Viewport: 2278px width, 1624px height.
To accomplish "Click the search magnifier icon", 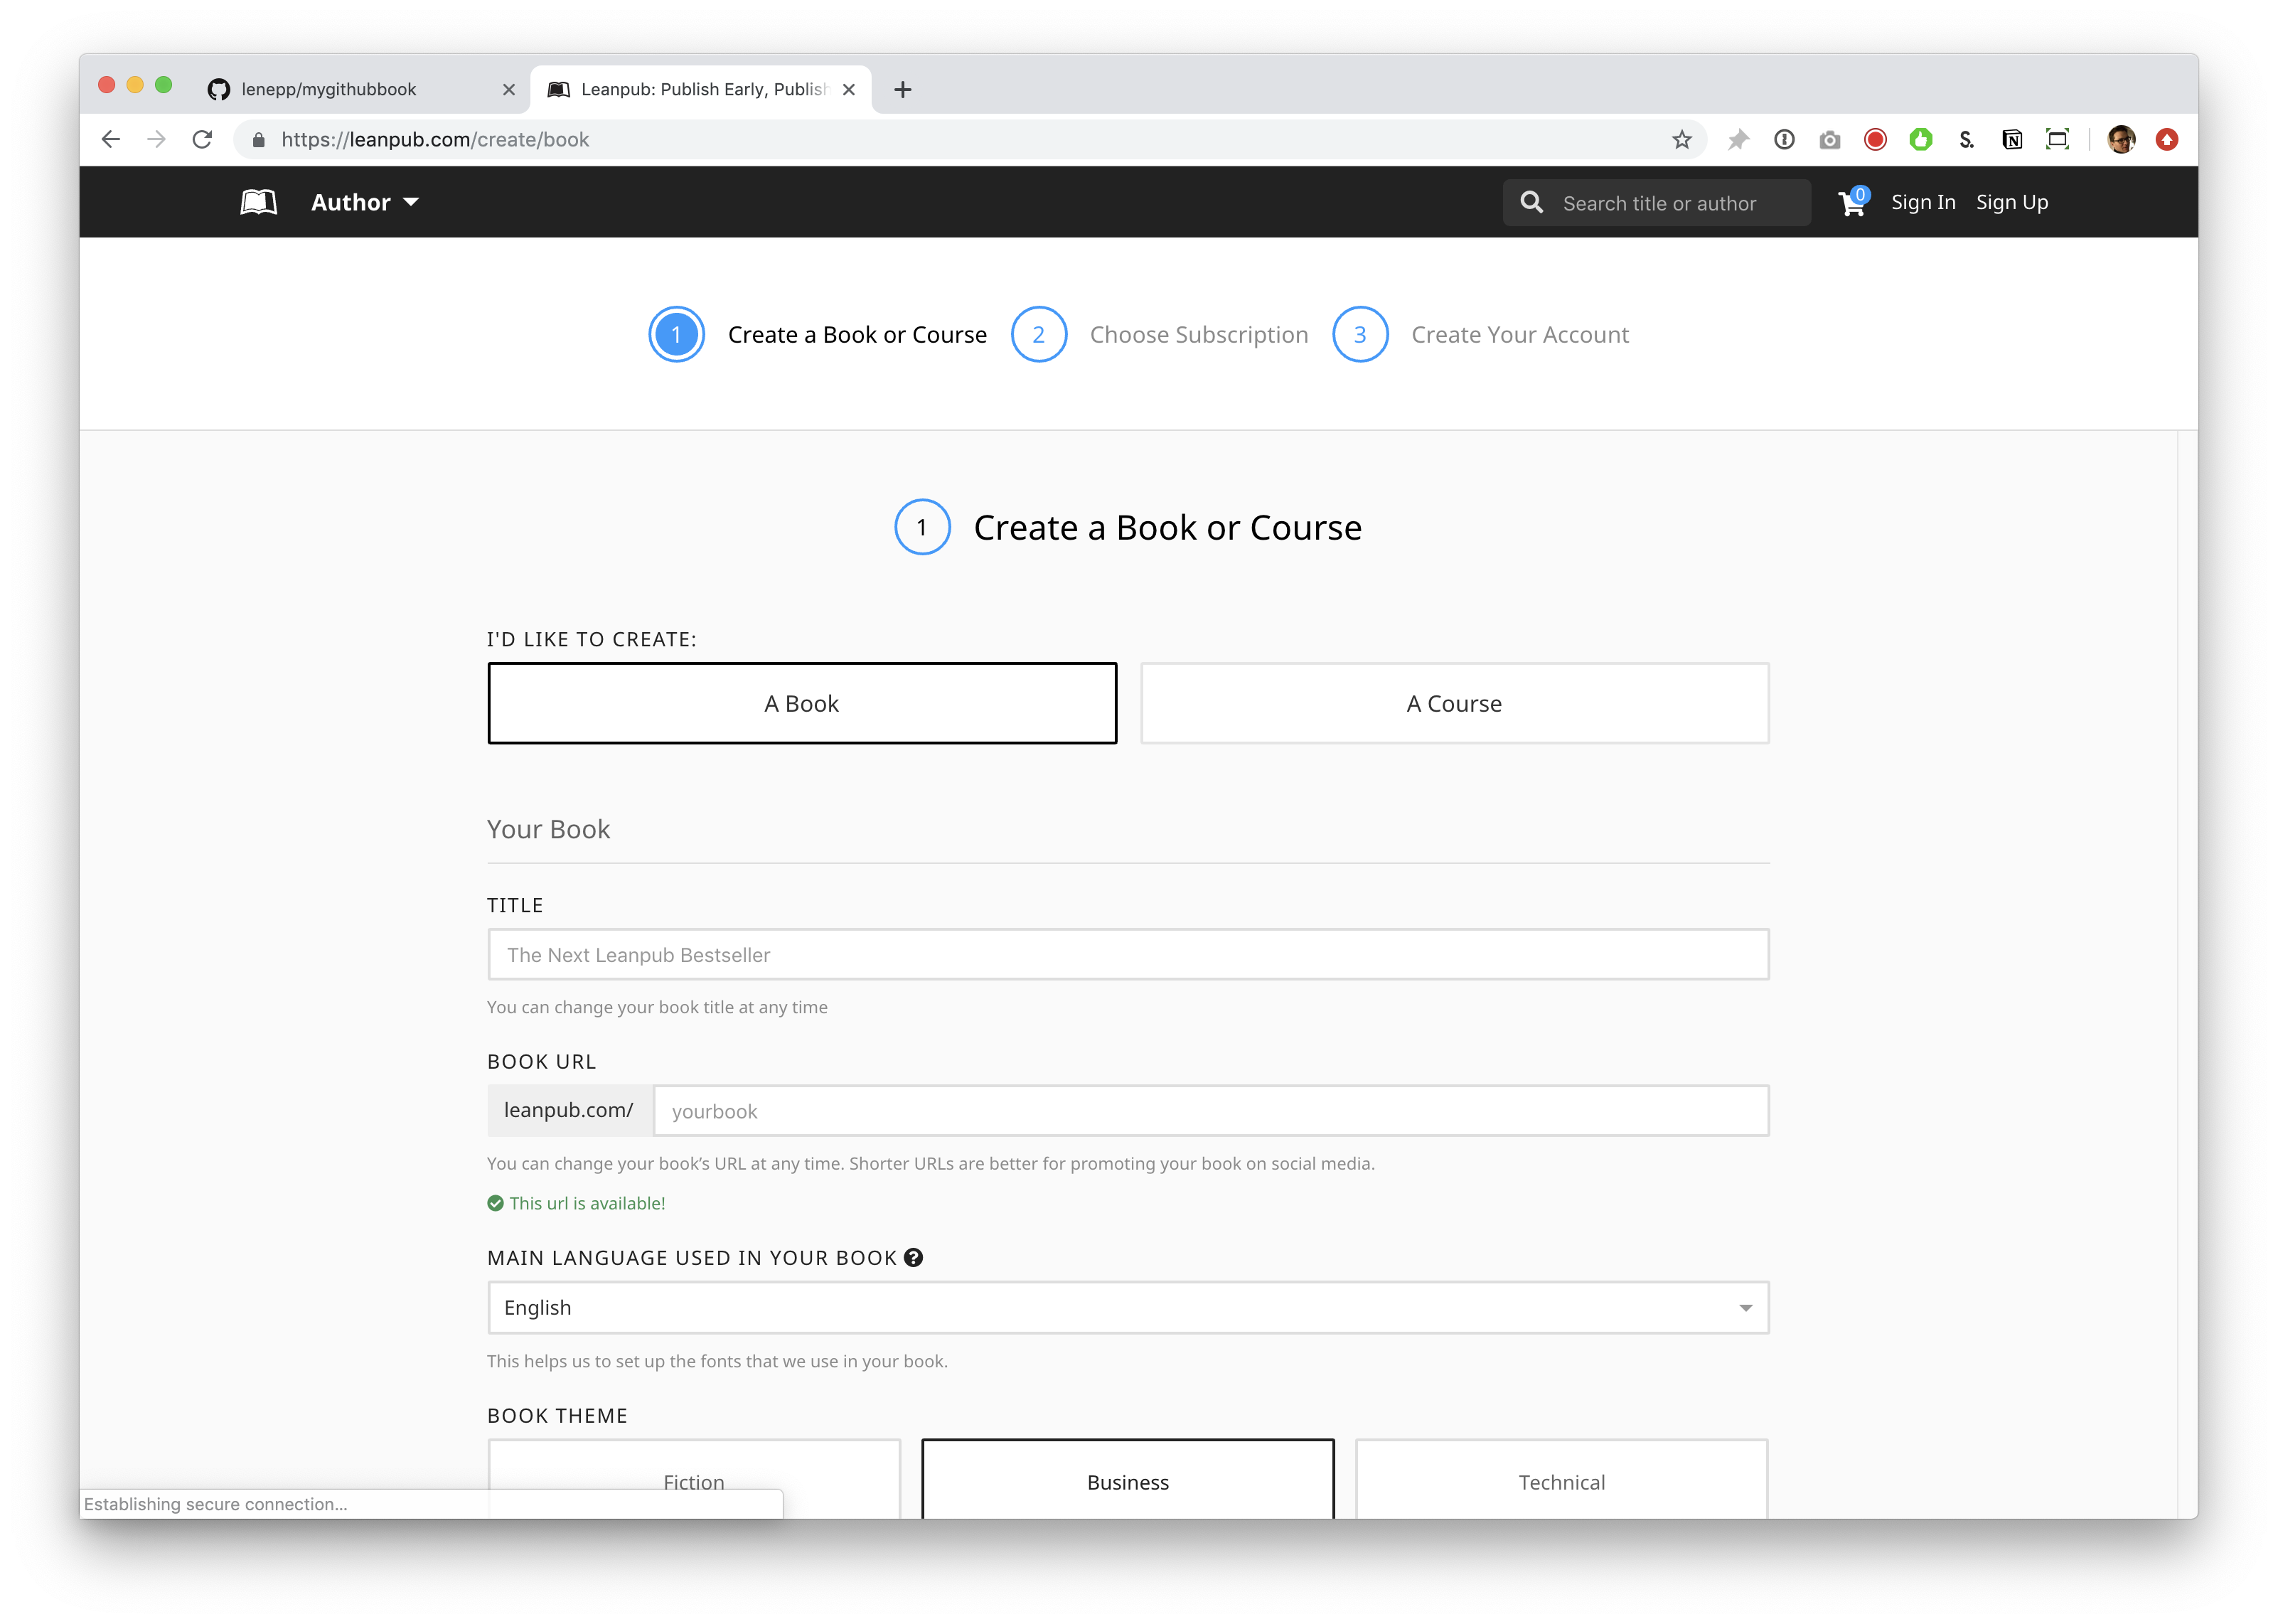I will 1531,203.
